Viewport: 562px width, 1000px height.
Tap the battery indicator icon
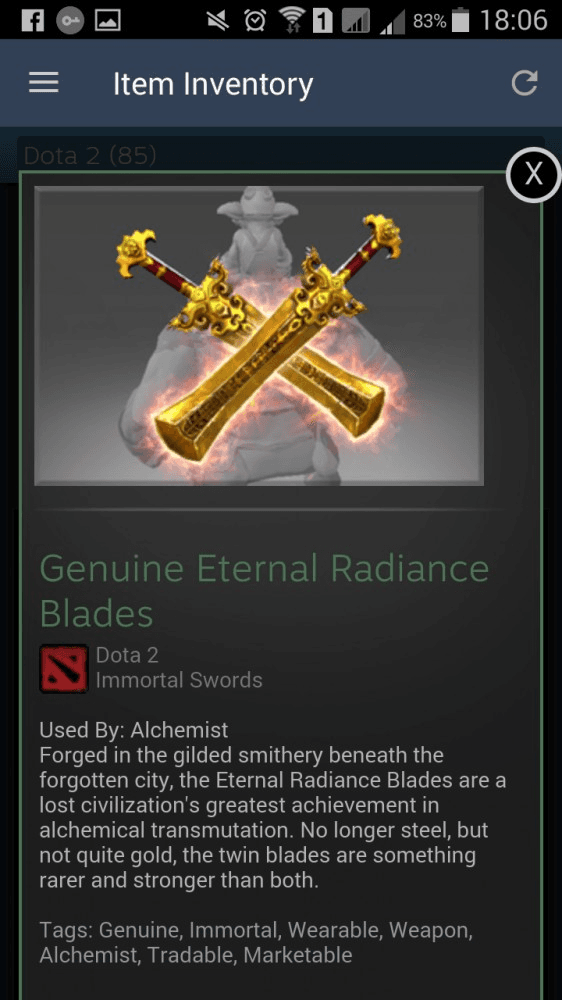pyautogui.click(x=460, y=21)
